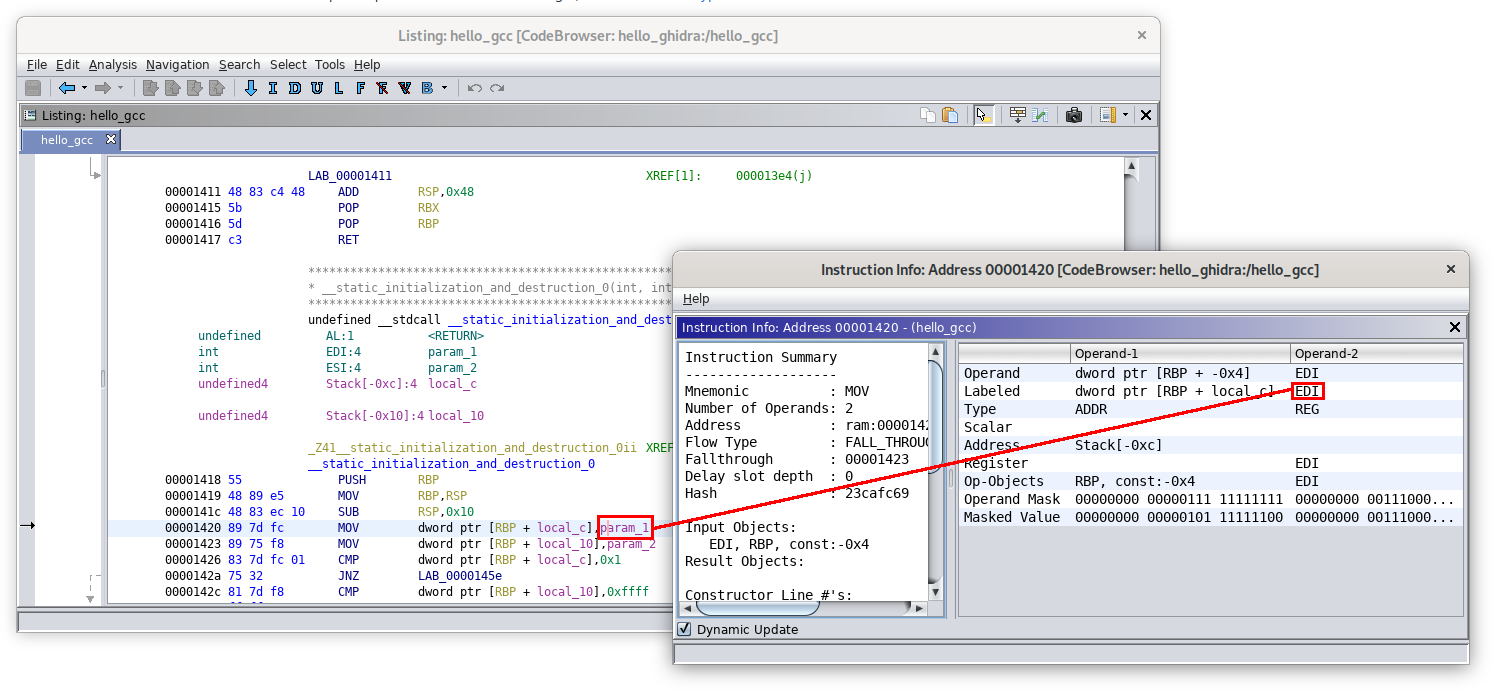
Task: Select the hello_gcc tab
Action: tap(66, 140)
